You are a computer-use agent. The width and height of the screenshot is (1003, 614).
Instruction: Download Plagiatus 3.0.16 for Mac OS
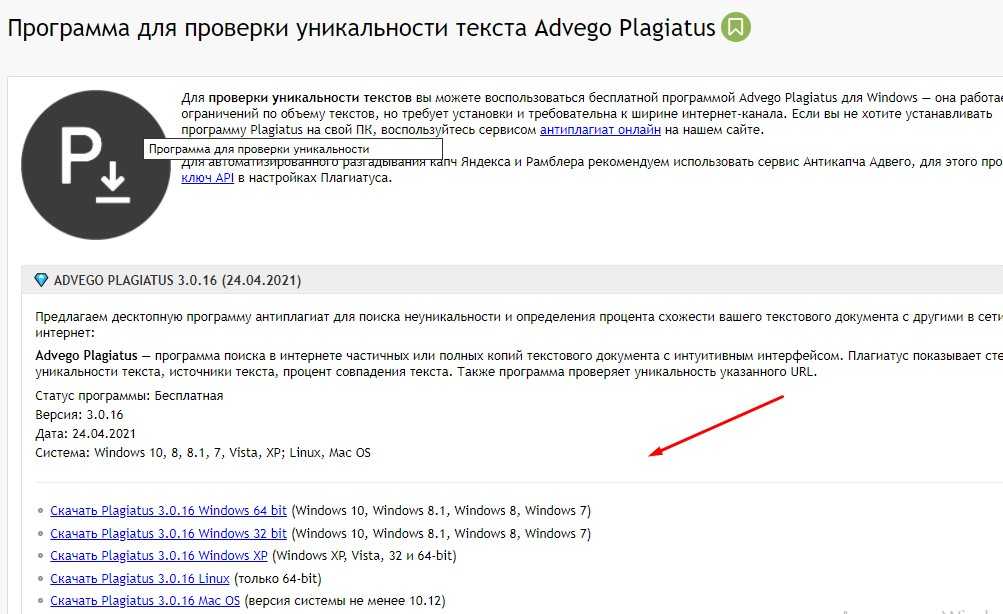145,601
